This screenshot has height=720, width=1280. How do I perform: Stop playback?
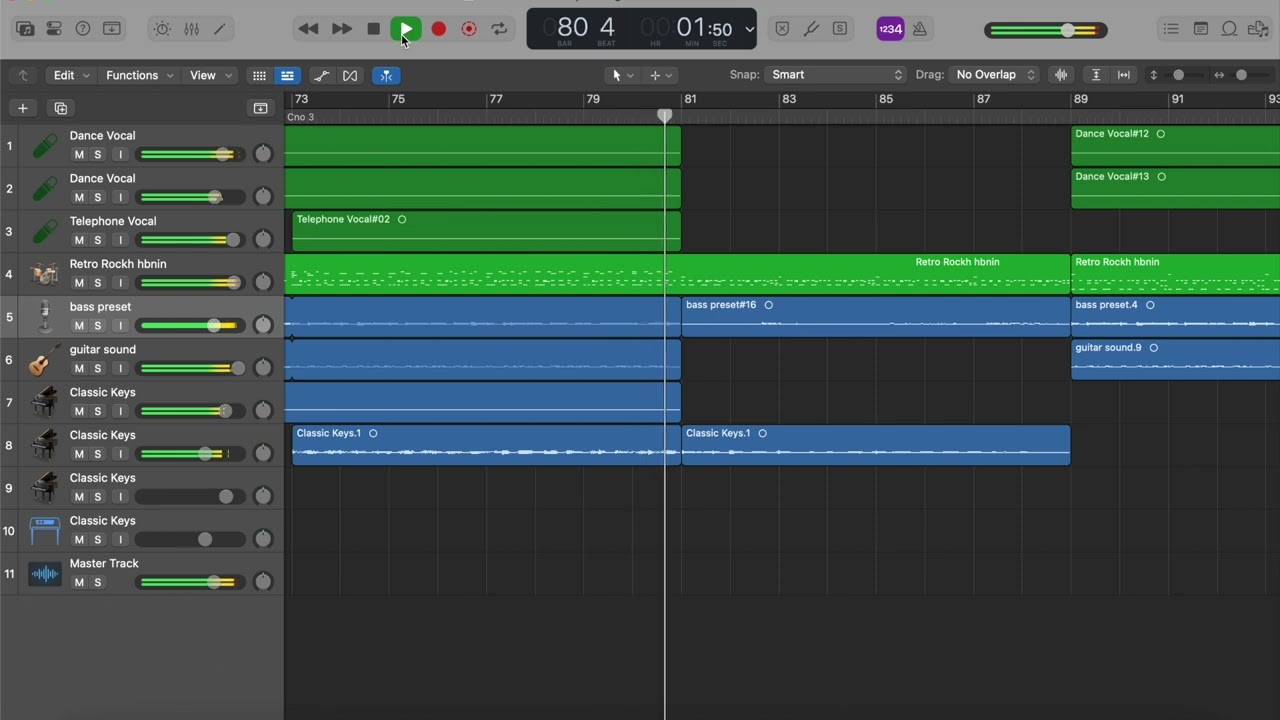pyautogui.click(x=373, y=29)
